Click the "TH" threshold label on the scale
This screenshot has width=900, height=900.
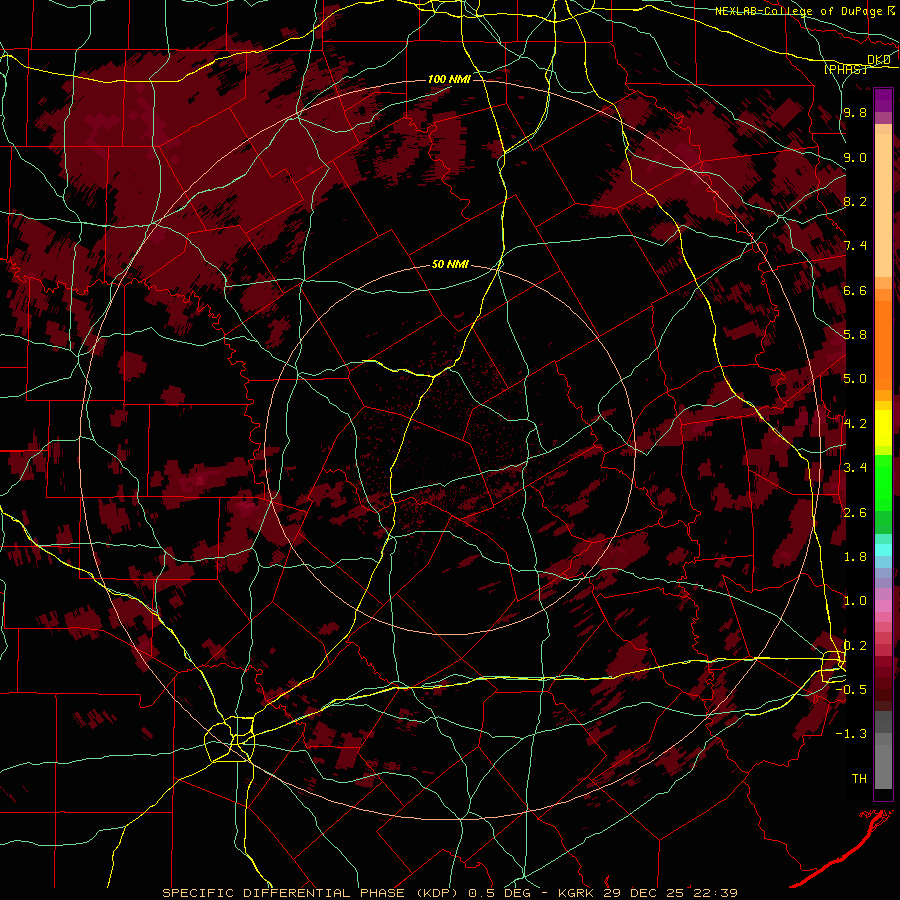click(x=859, y=779)
